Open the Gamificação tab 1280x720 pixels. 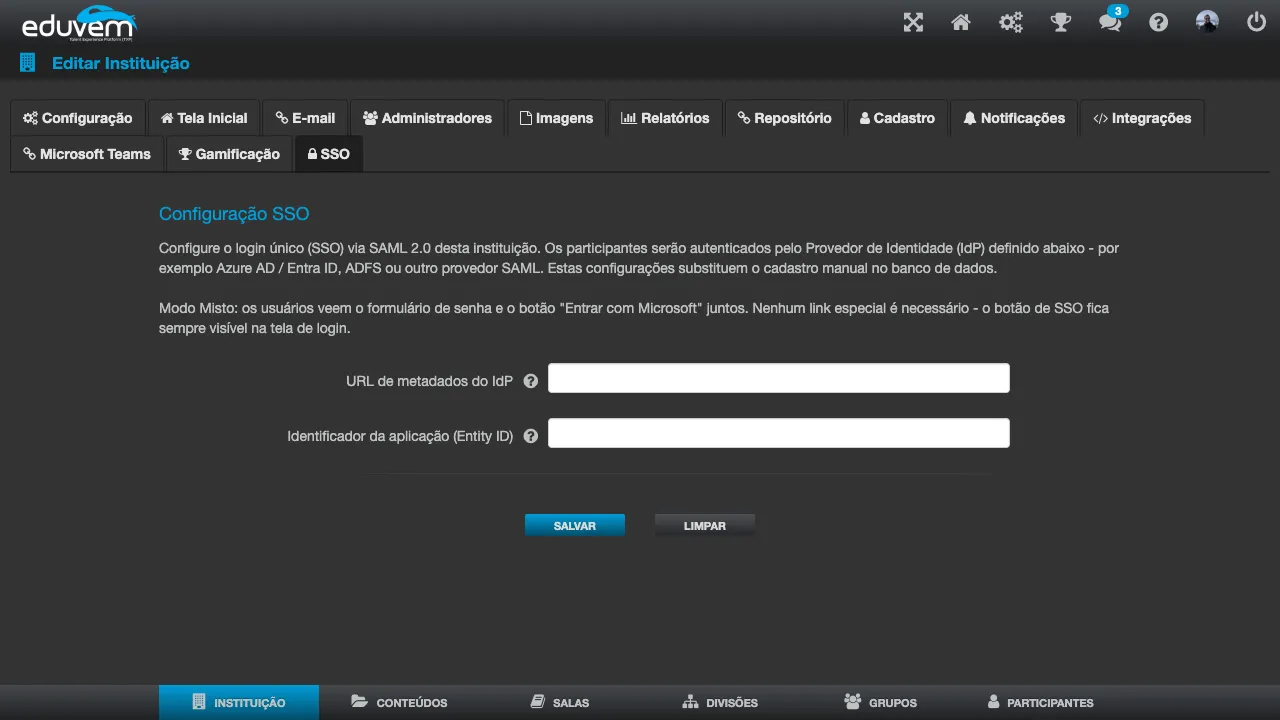click(x=230, y=154)
